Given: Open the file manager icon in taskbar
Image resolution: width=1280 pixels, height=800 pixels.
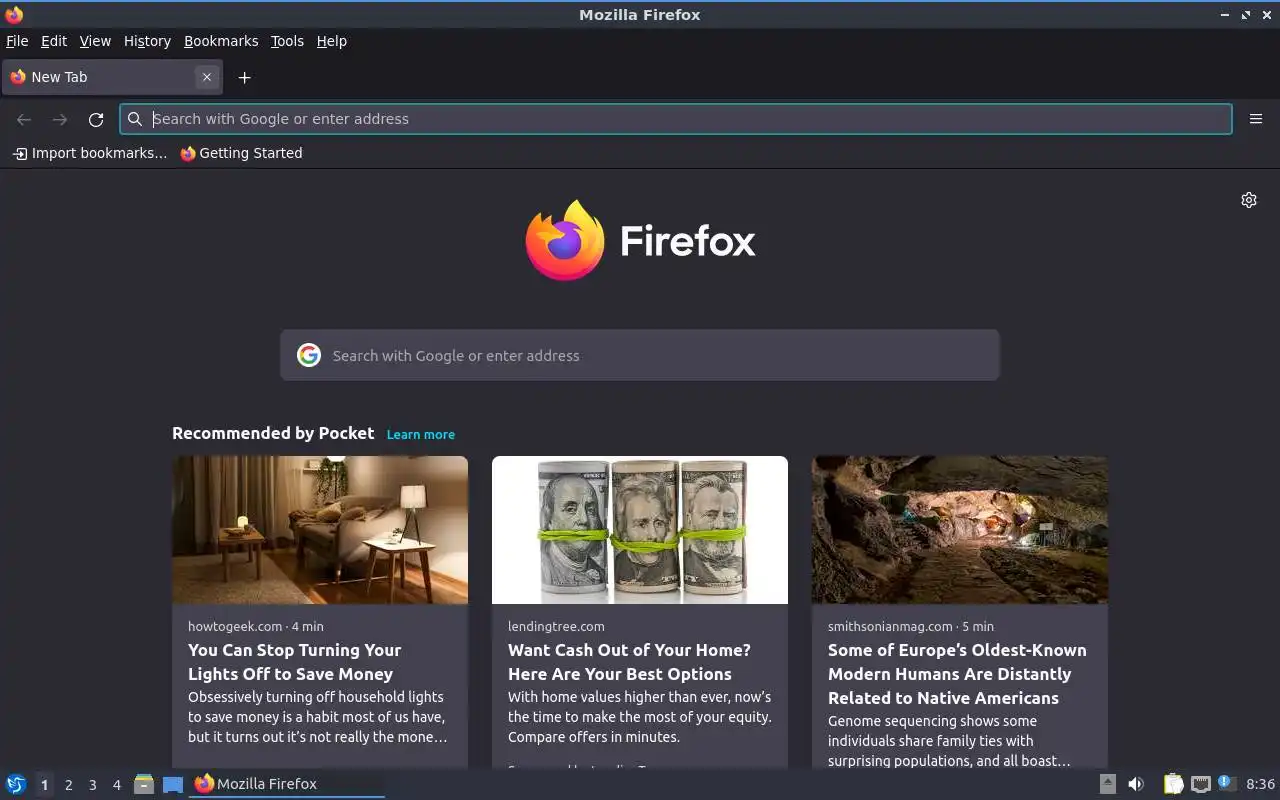Looking at the screenshot, I should [144, 784].
